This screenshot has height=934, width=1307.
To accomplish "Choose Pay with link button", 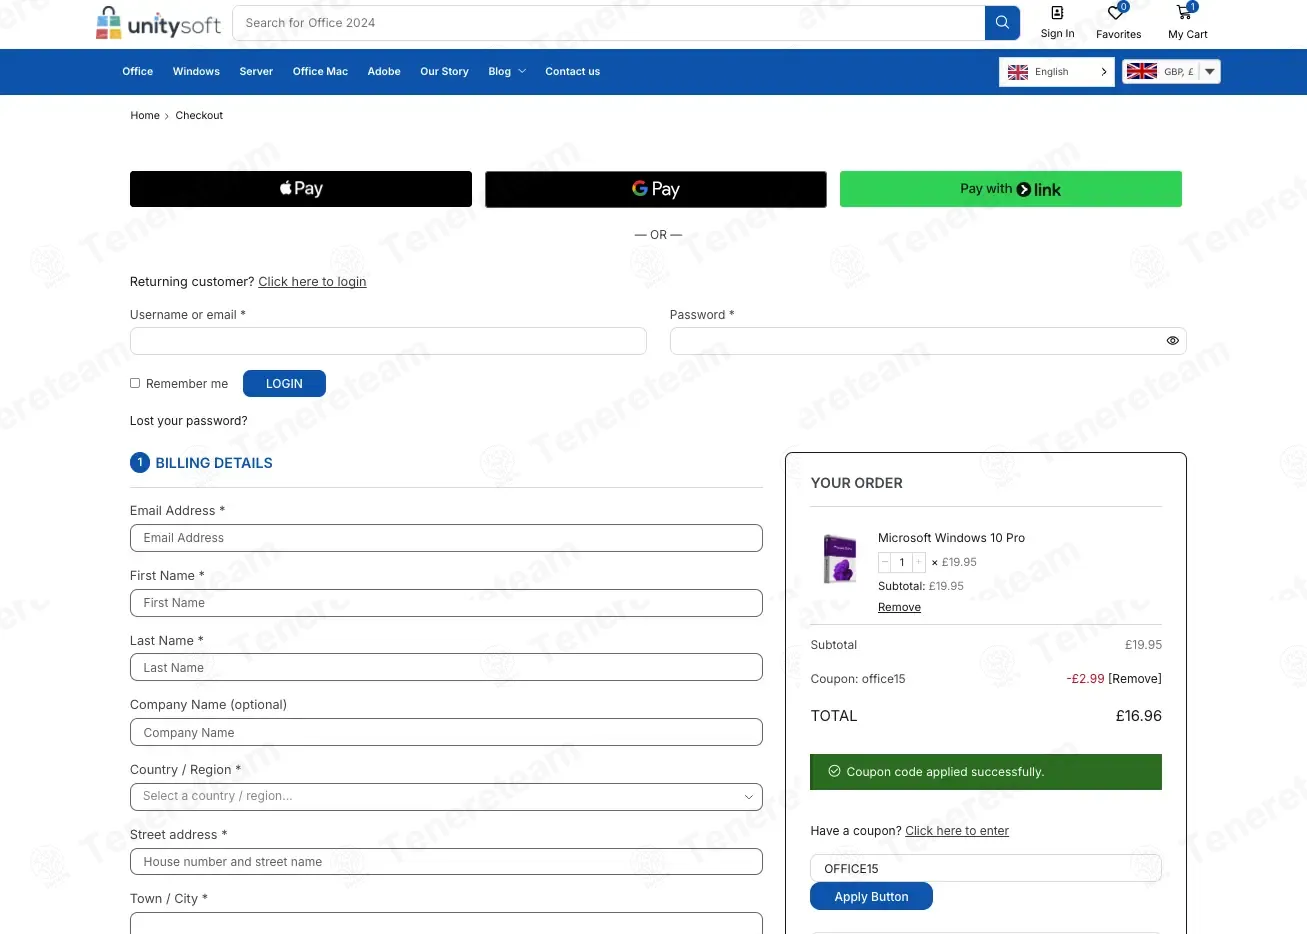I will 1011,189.
